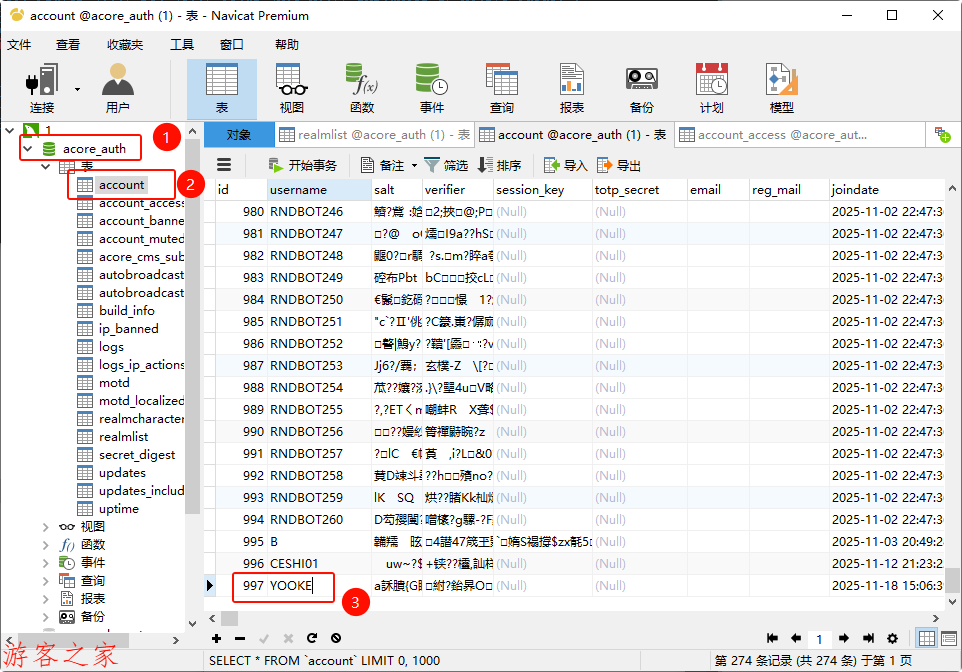Toggle the 筛选 (Filter) button
The height and width of the screenshot is (672, 962).
click(x=446, y=165)
